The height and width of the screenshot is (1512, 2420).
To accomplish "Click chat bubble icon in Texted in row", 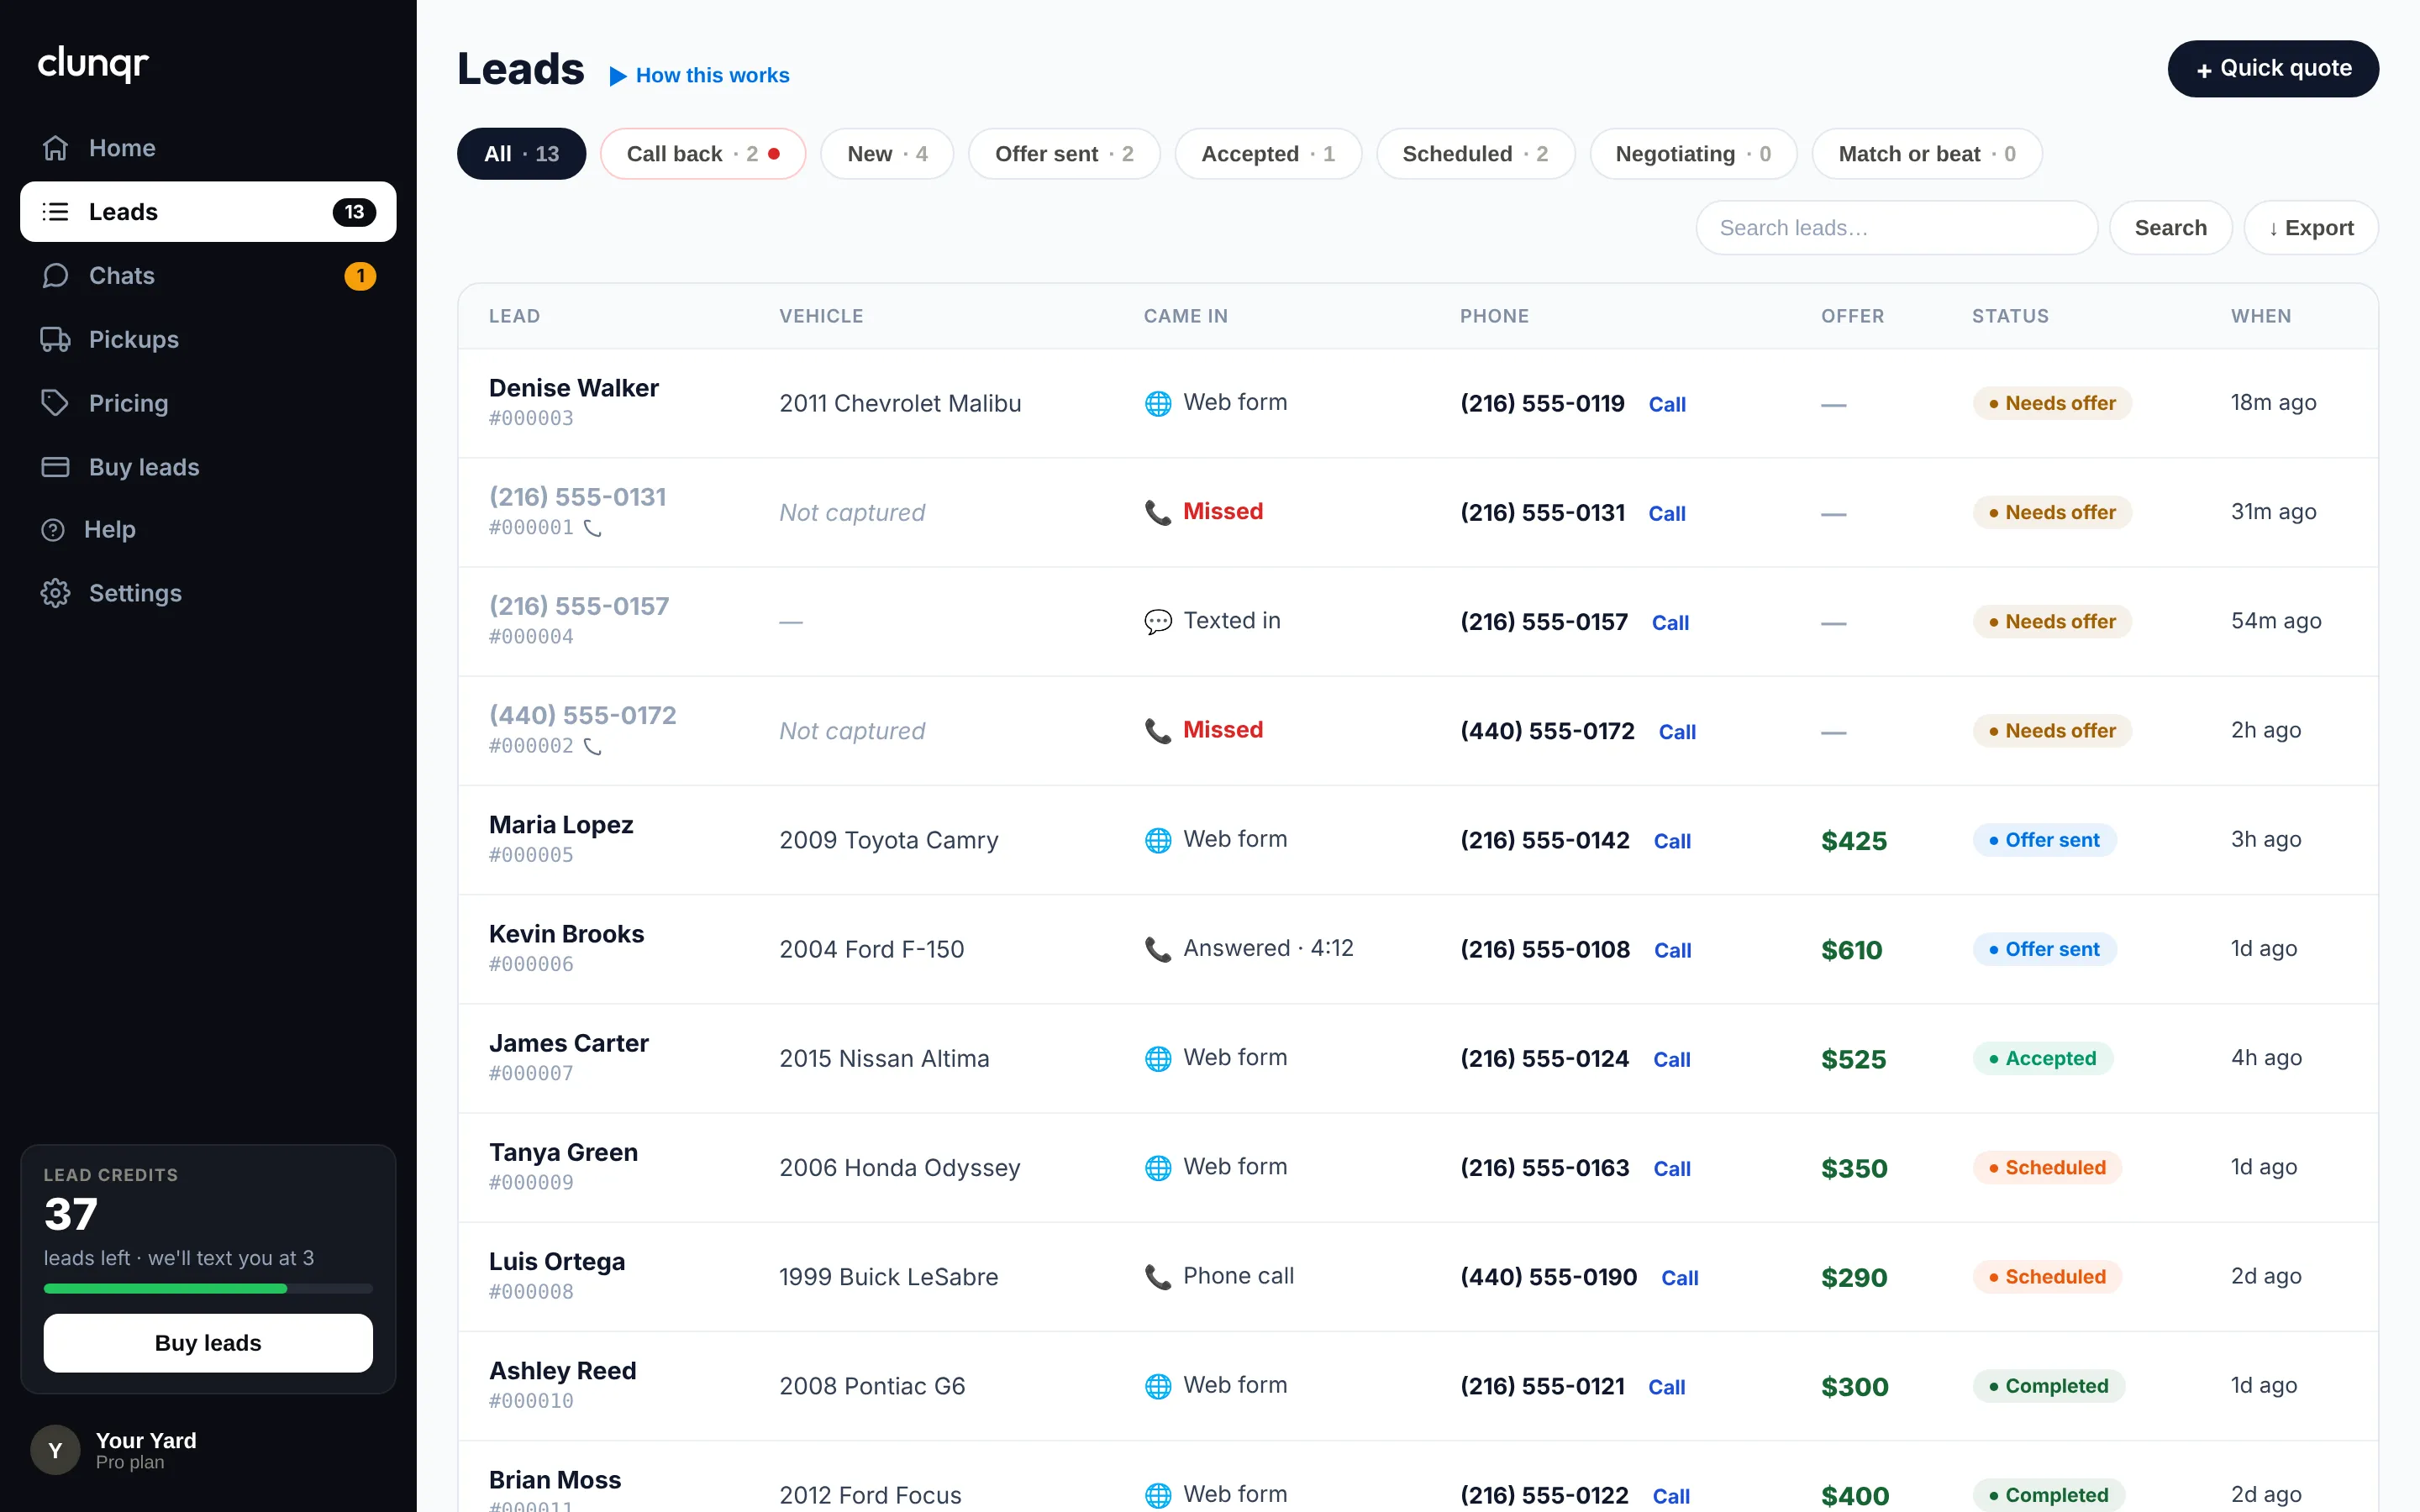I will [x=1158, y=621].
